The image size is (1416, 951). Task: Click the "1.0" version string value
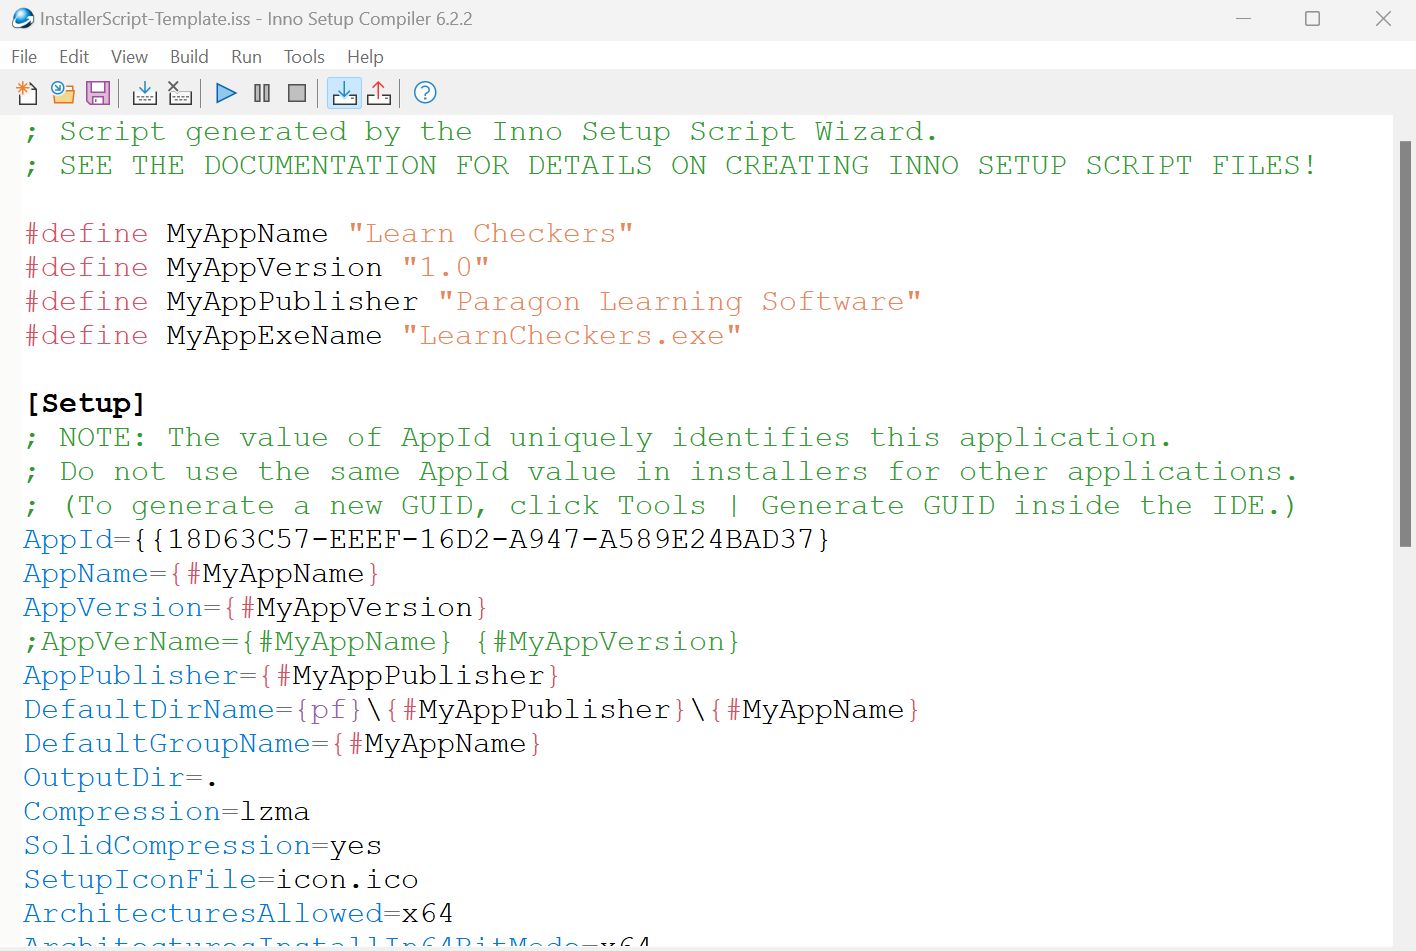click(446, 268)
